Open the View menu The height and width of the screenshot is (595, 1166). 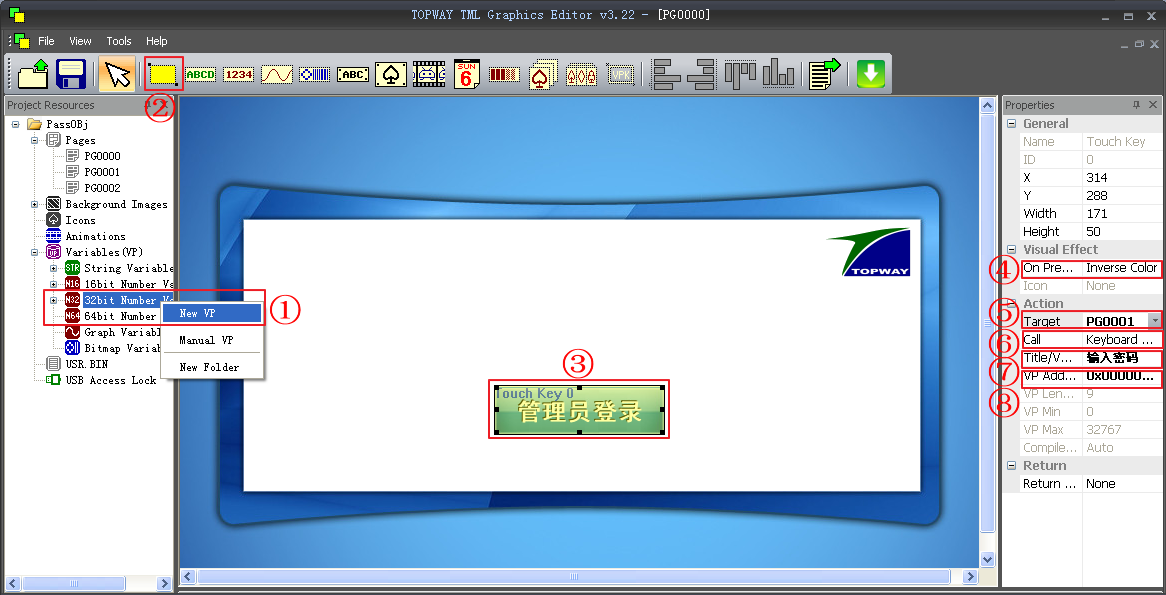click(x=80, y=41)
